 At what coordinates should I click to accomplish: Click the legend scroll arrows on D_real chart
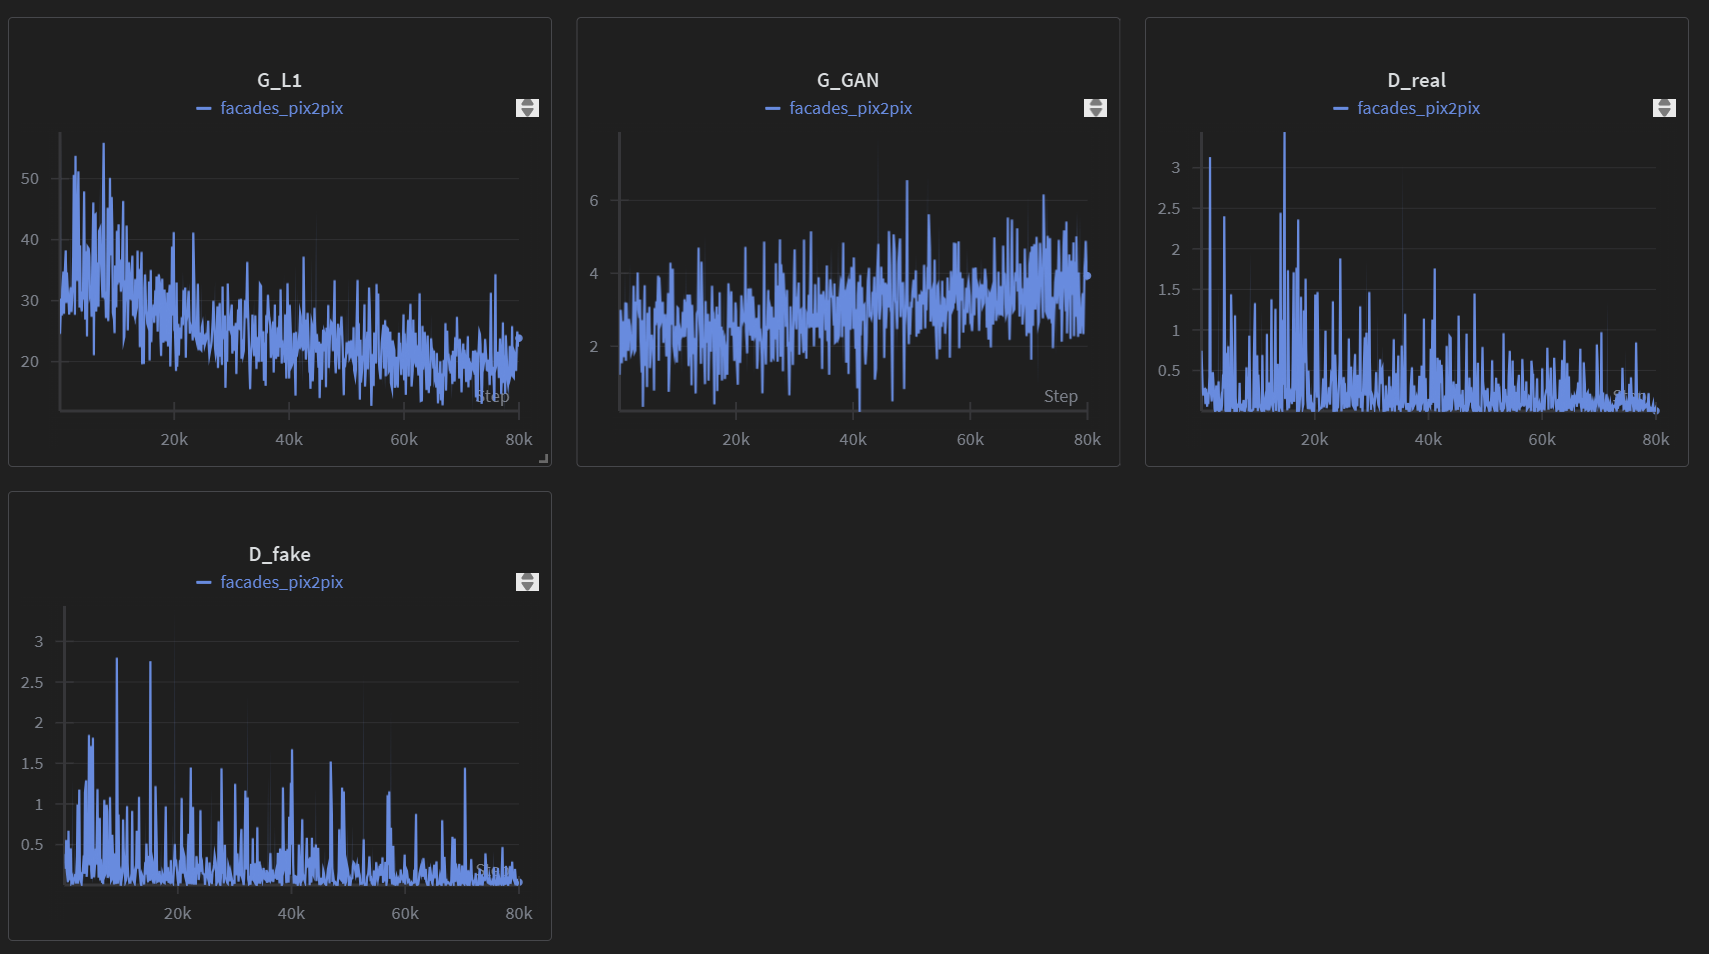(x=1664, y=108)
